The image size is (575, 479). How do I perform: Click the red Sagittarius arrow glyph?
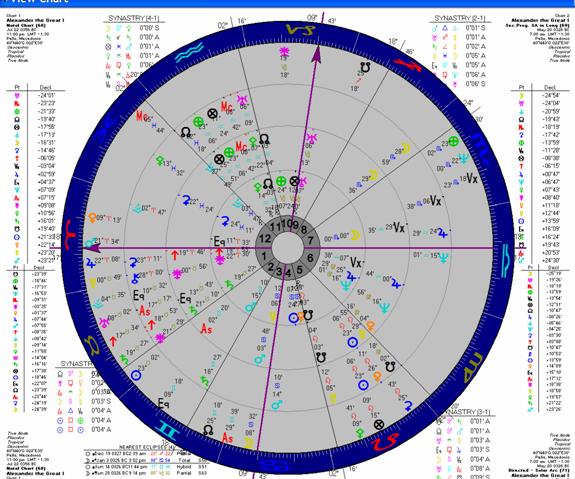(405, 66)
